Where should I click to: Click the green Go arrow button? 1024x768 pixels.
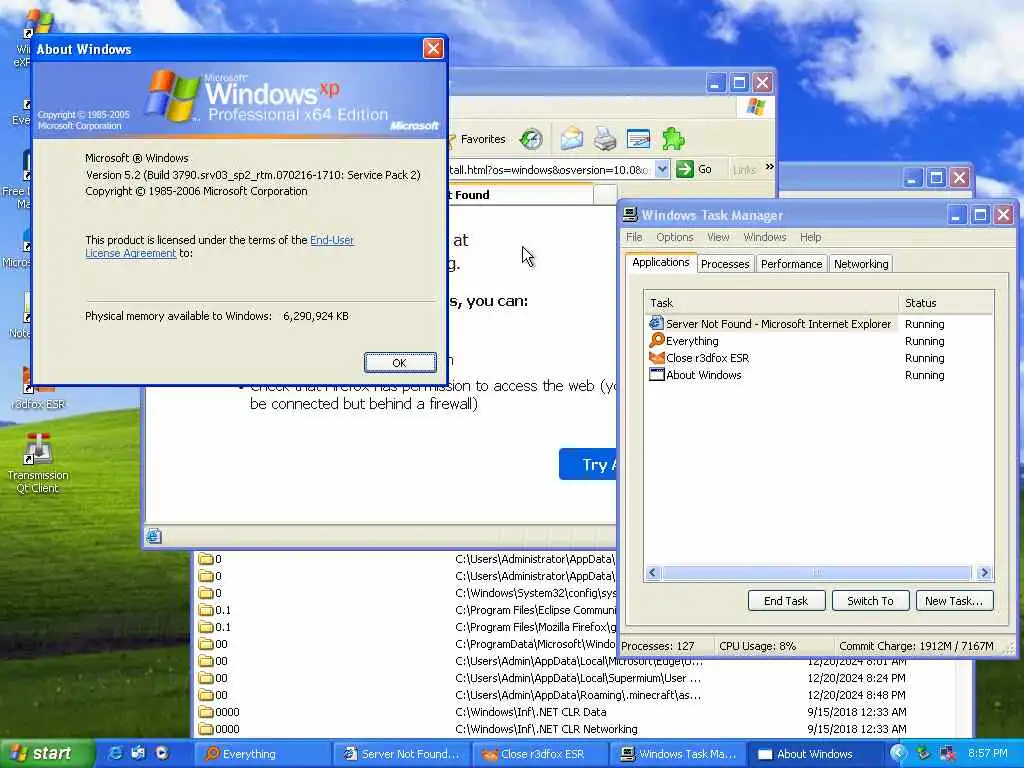point(685,169)
